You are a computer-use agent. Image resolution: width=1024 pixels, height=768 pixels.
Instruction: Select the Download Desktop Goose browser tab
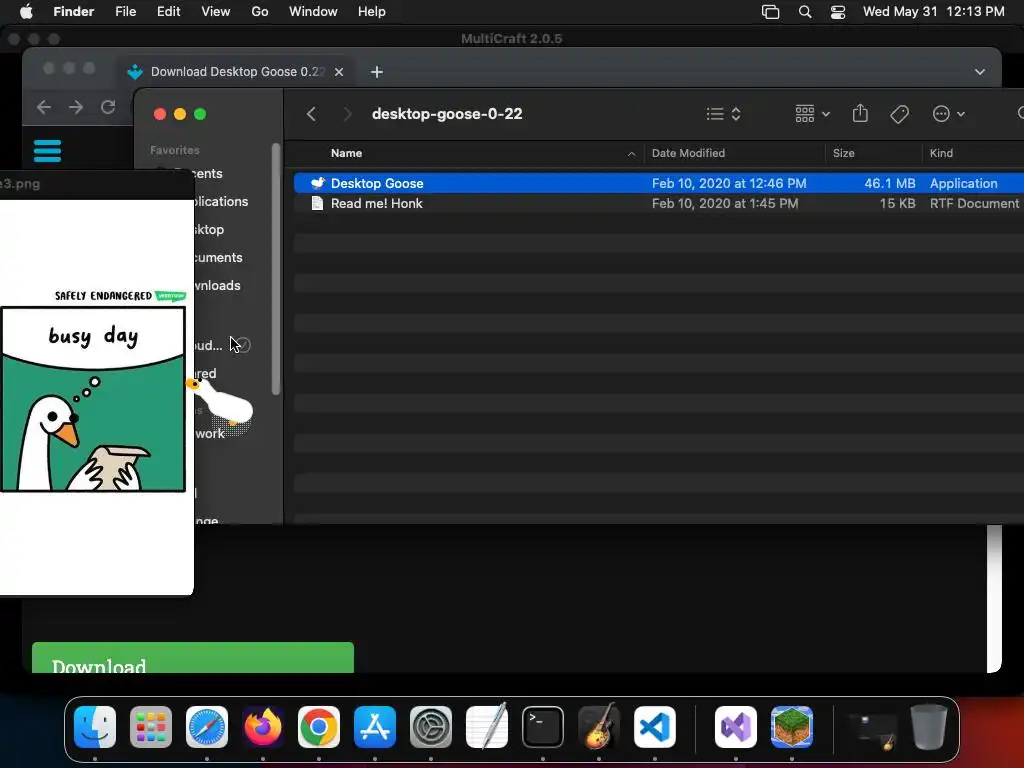tap(238, 72)
